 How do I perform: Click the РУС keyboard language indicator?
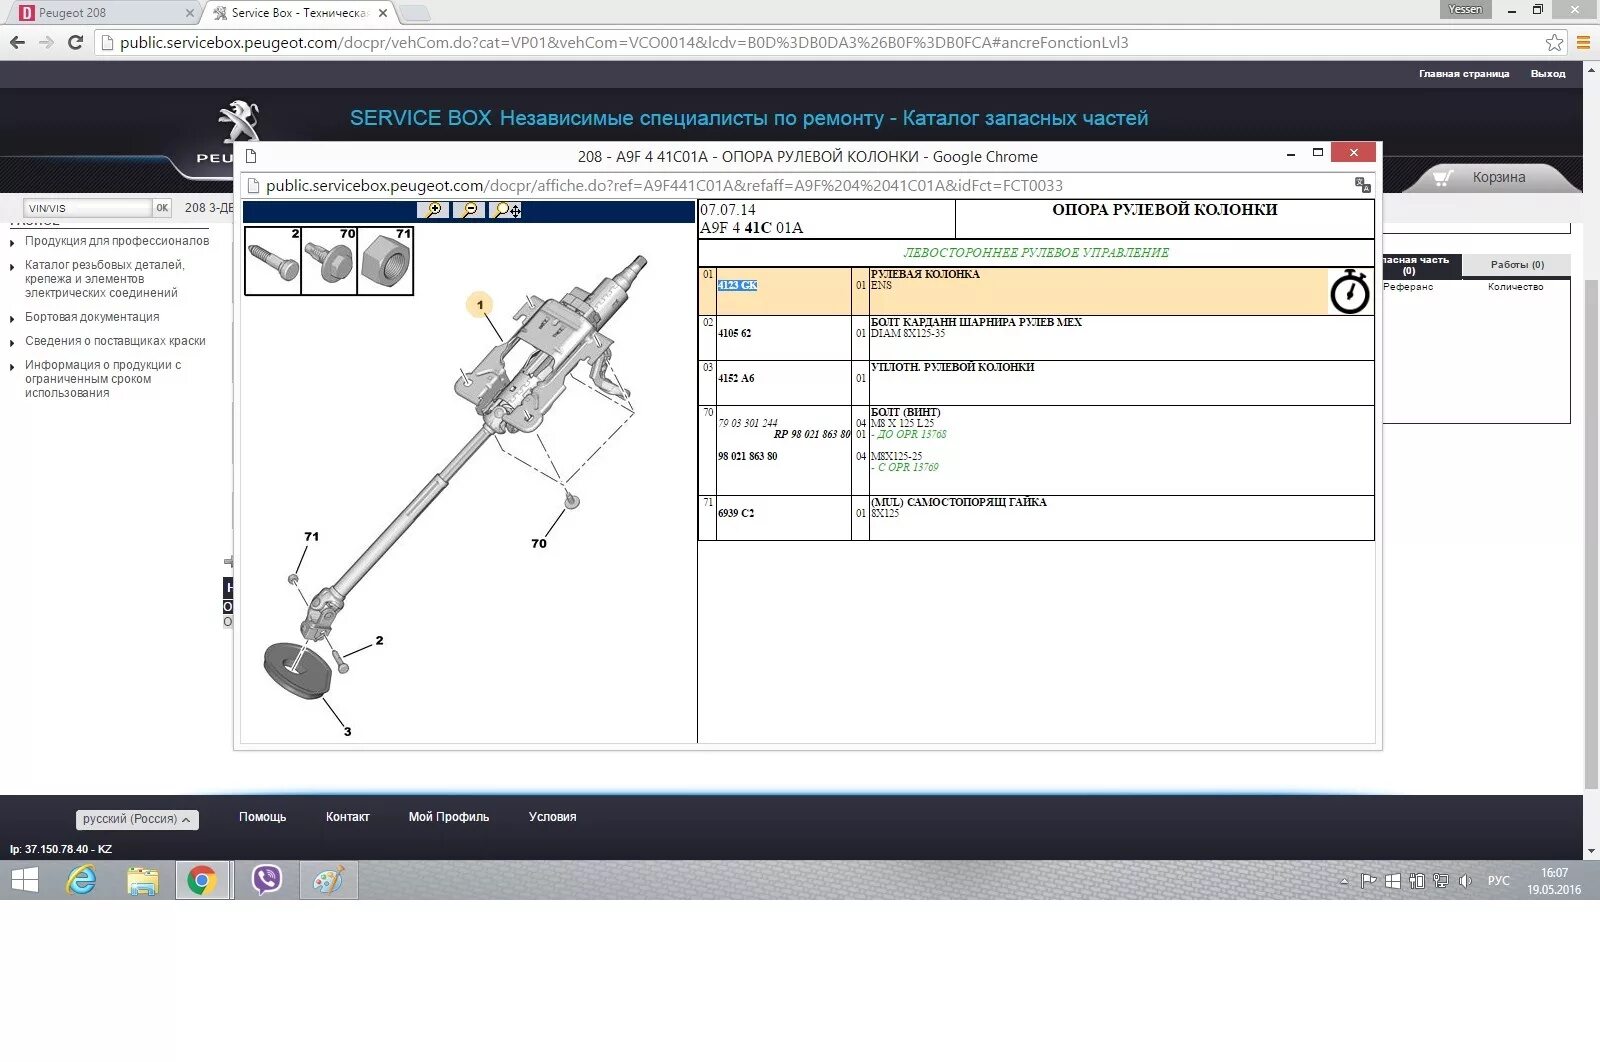click(1498, 881)
